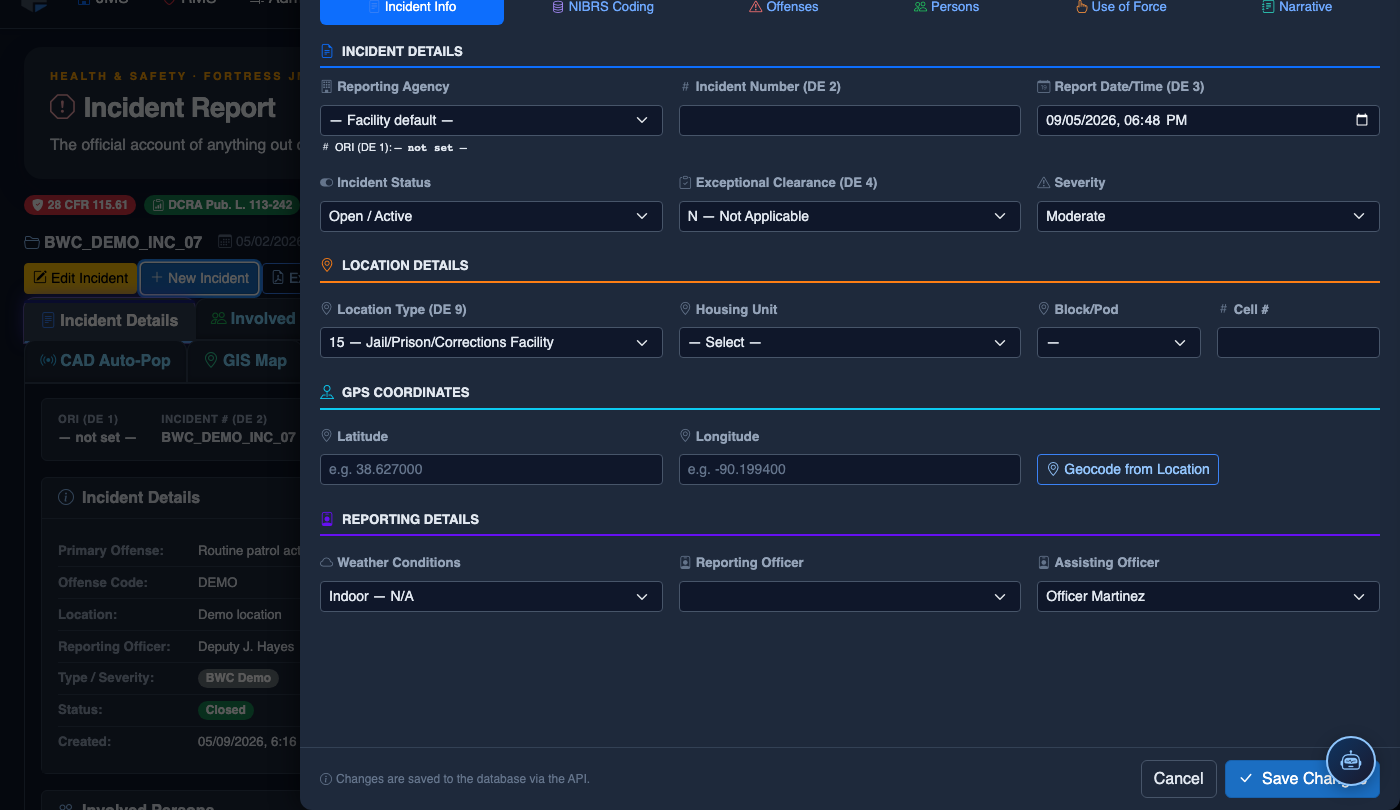The image size is (1400, 810).
Task: Click the Location Details pin icon
Action: [327, 266]
